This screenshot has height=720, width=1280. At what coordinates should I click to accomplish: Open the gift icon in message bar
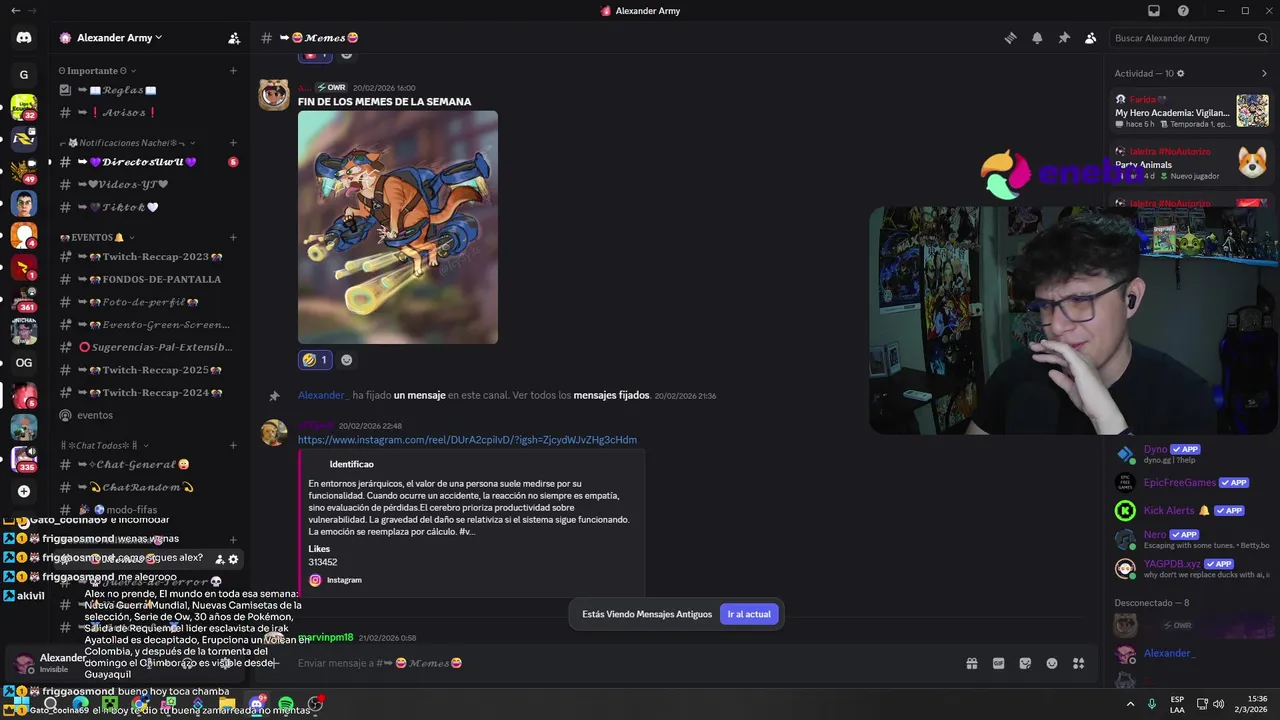tap(971, 663)
